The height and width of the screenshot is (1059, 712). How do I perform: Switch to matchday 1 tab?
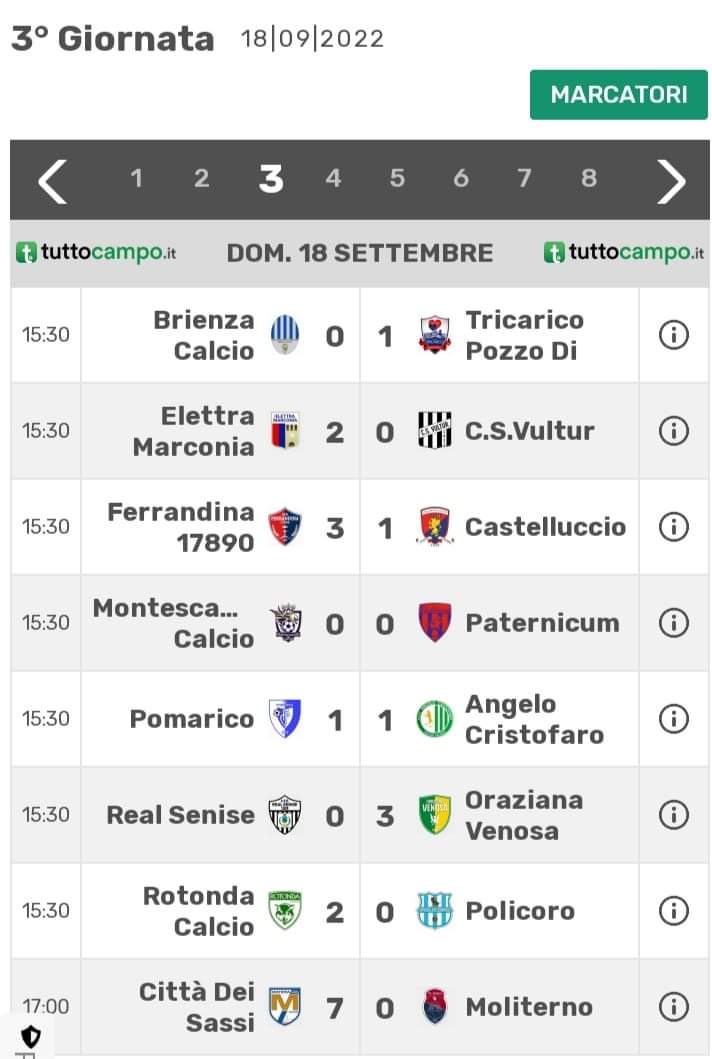(x=136, y=178)
